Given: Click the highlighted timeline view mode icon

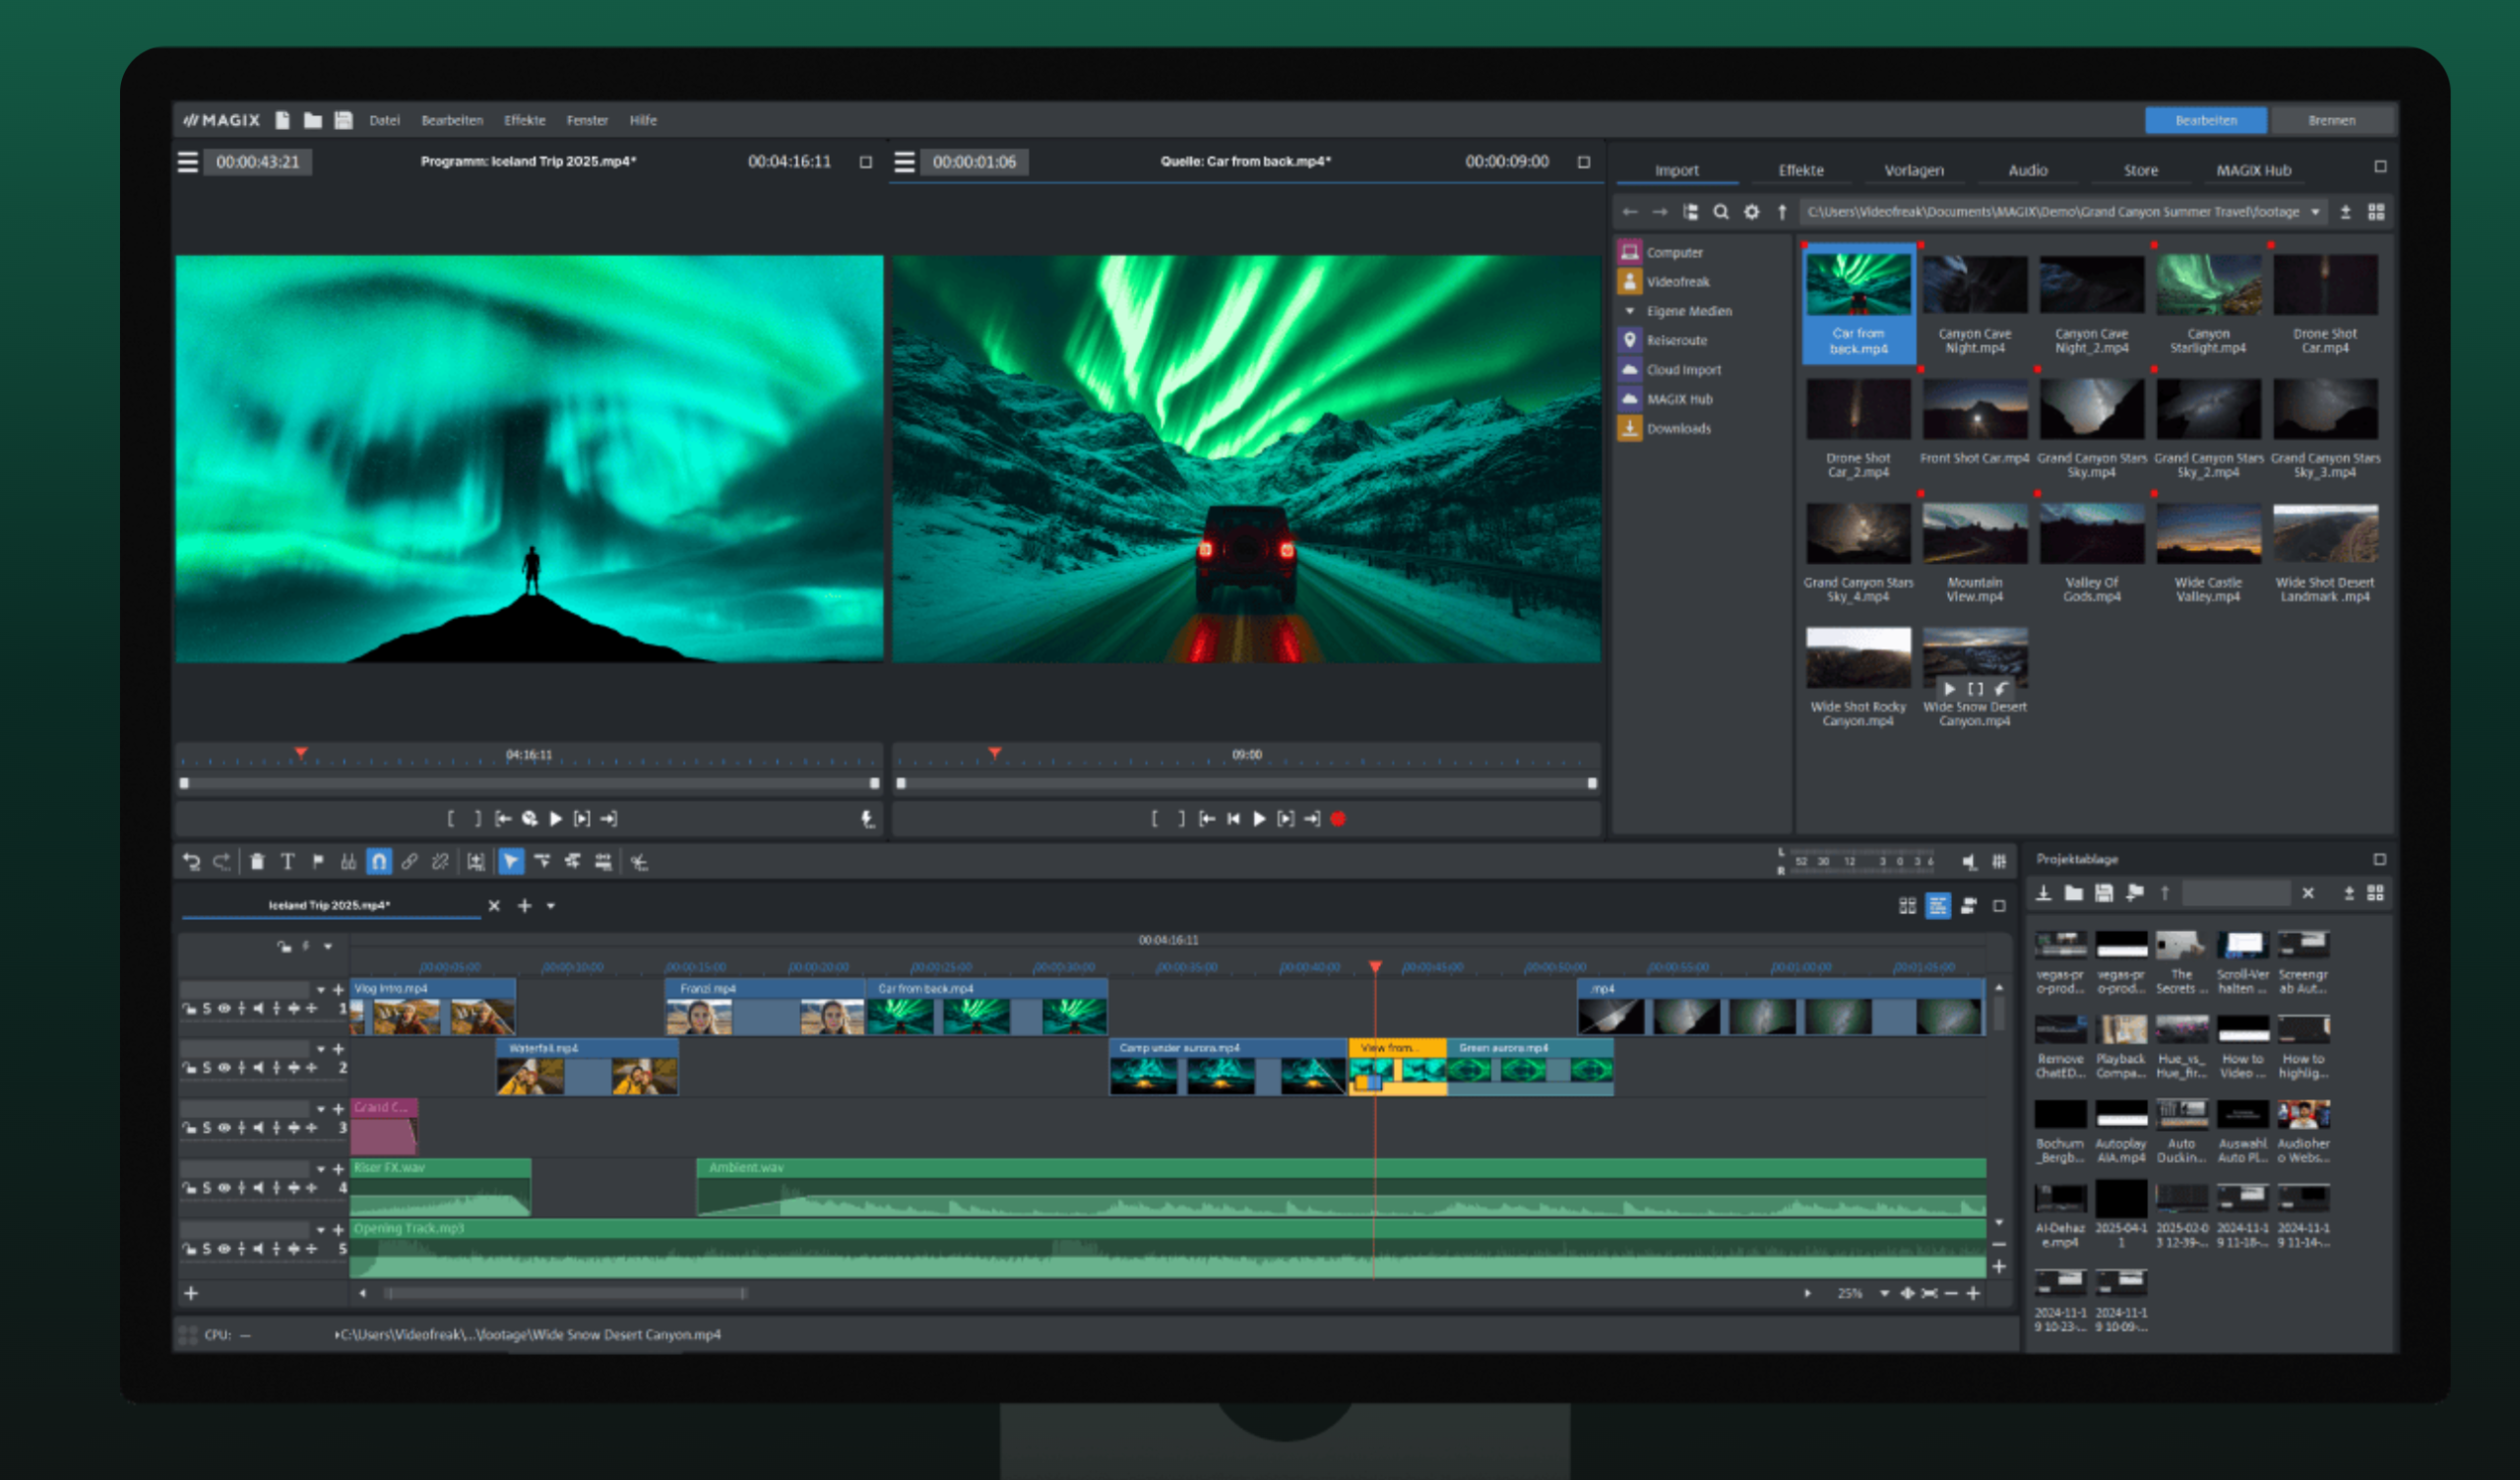Looking at the screenshot, I should [1938, 906].
